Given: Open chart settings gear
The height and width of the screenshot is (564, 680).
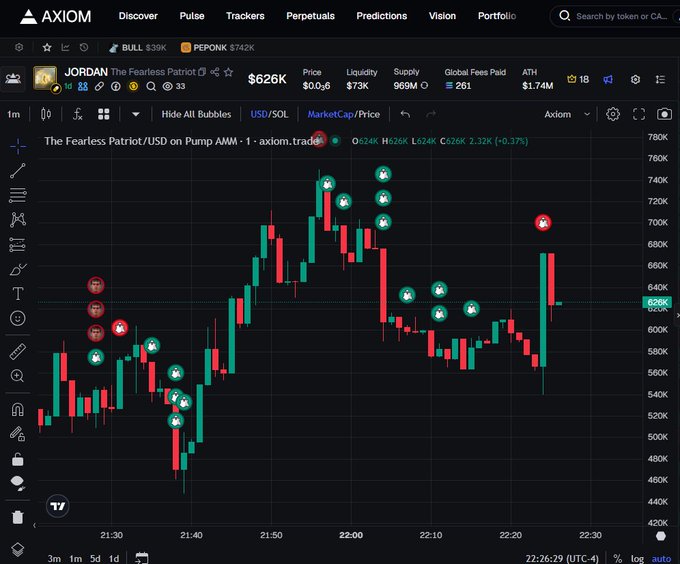Looking at the screenshot, I should click(613, 114).
